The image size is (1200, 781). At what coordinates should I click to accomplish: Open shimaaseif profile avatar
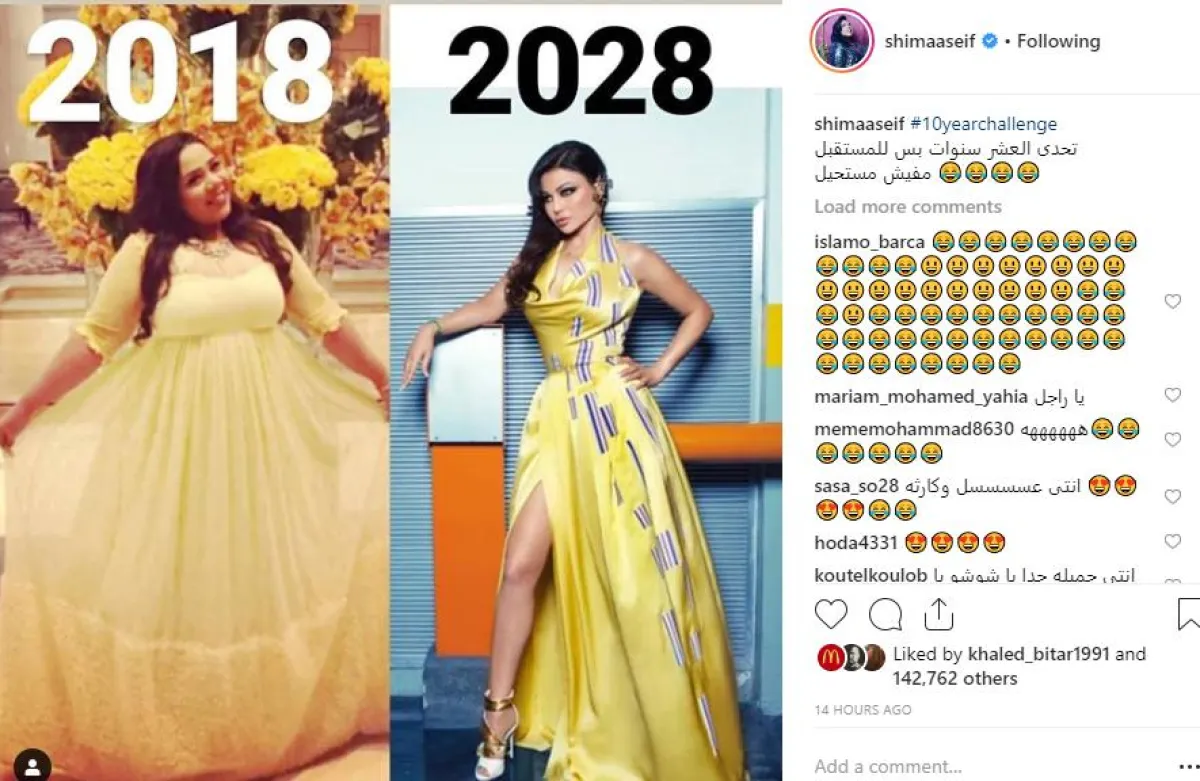(842, 41)
